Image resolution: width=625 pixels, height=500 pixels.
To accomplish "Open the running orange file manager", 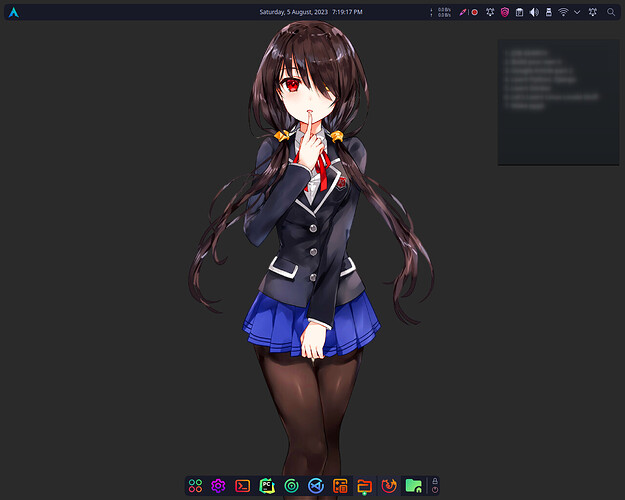I will pyautogui.click(x=364, y=486).
